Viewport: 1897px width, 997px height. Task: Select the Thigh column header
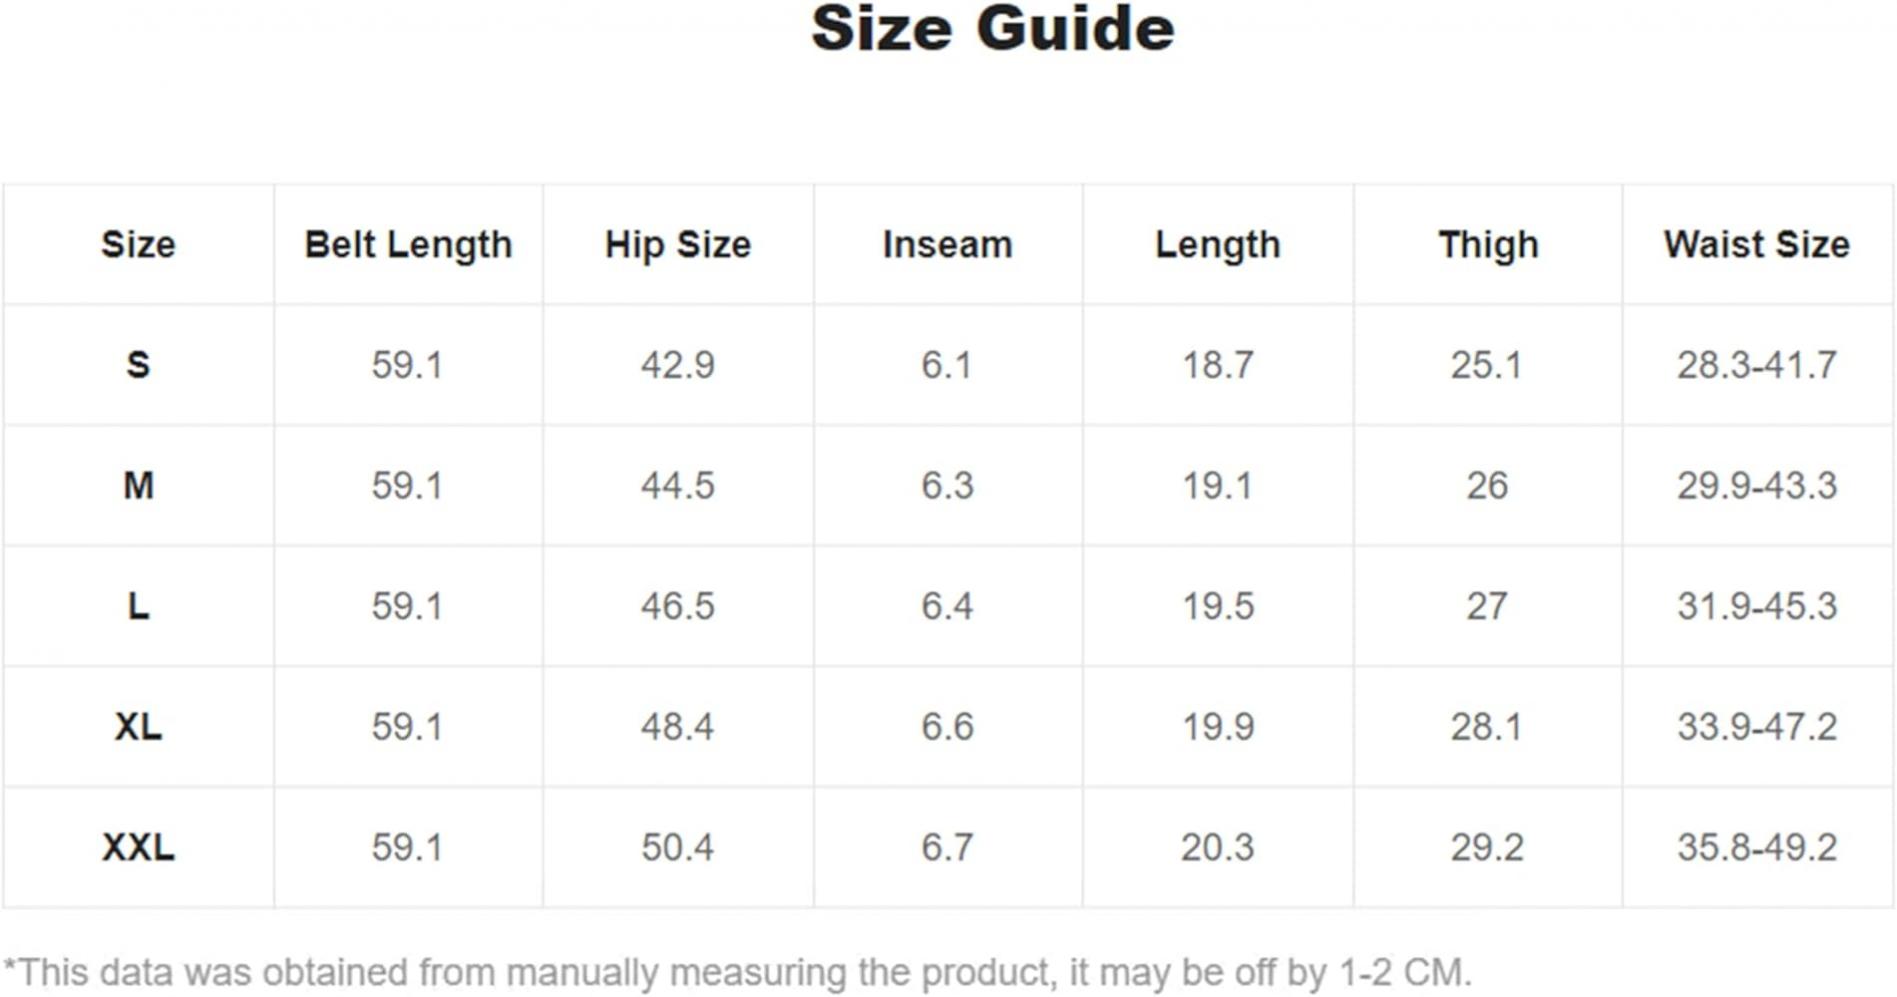pyautogui.click(x=1488, y=245)
